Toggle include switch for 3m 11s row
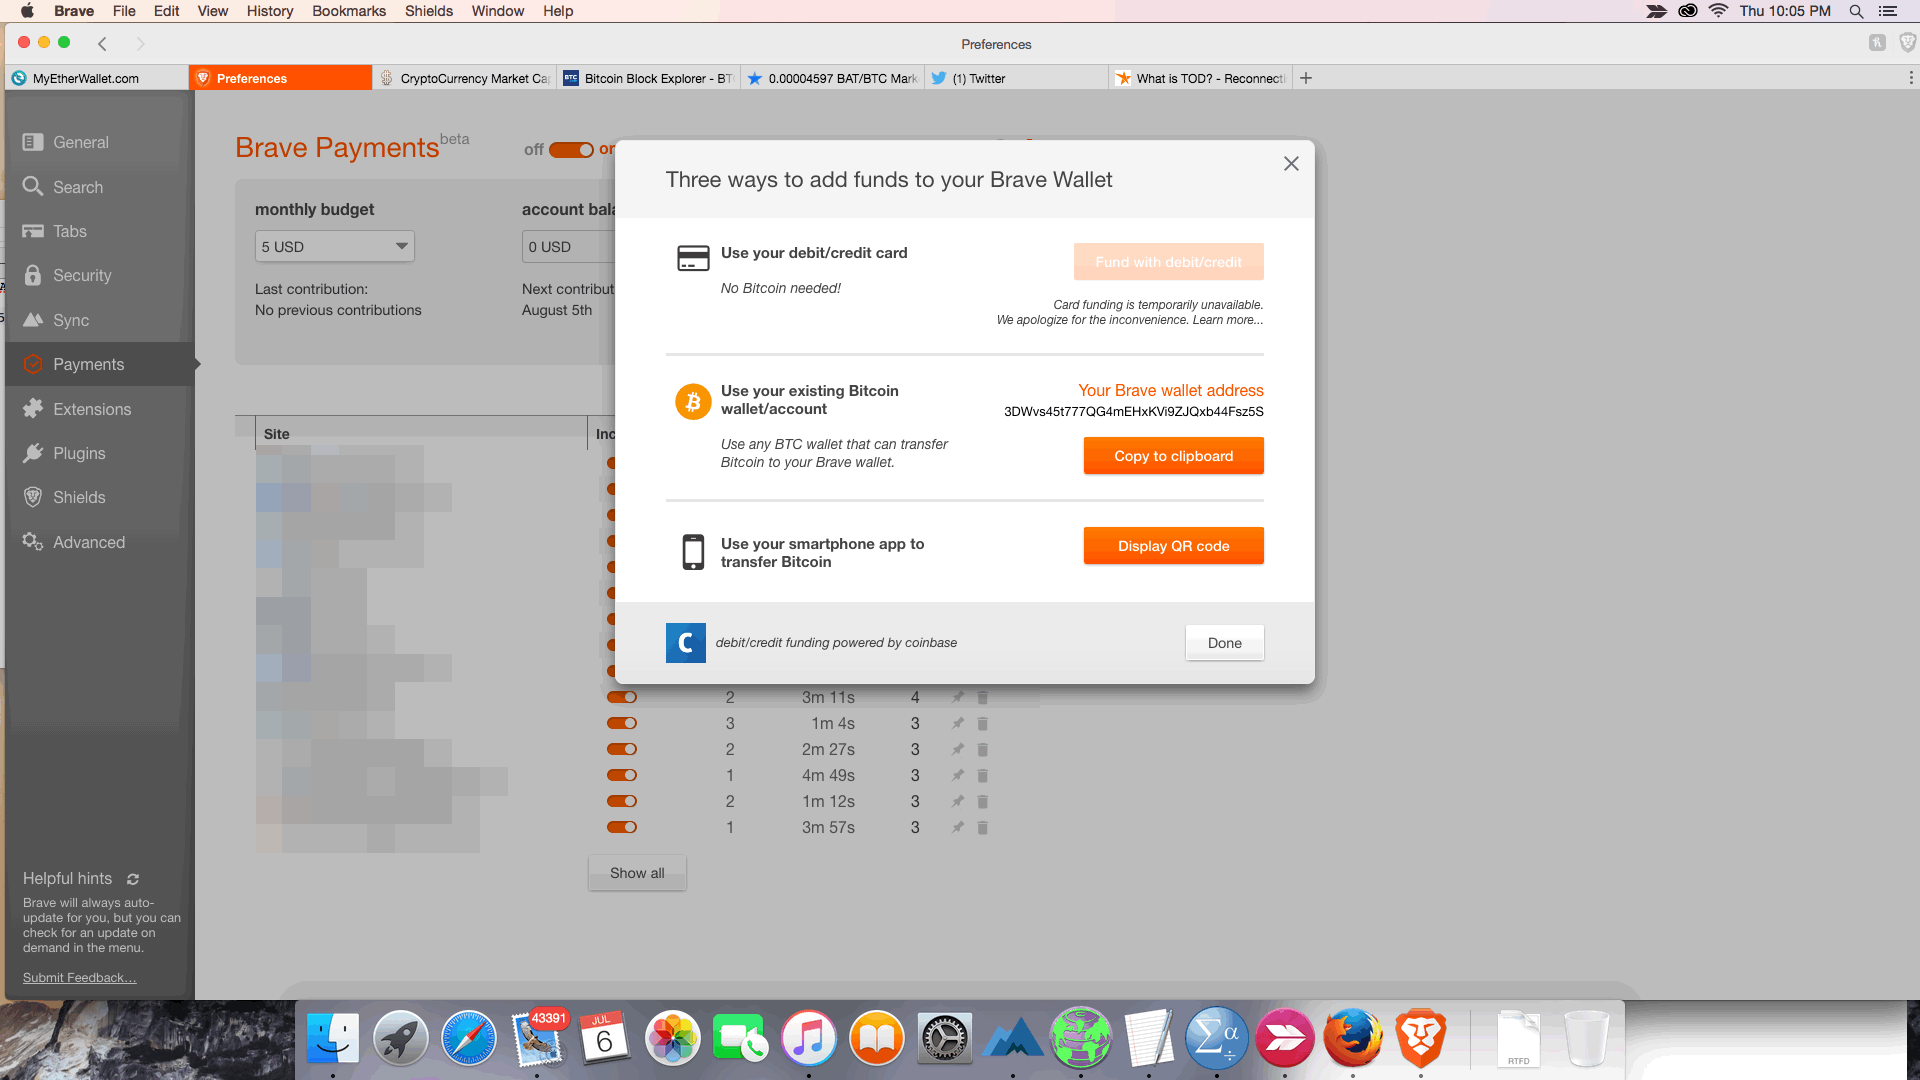 click(x=622, y=697)
